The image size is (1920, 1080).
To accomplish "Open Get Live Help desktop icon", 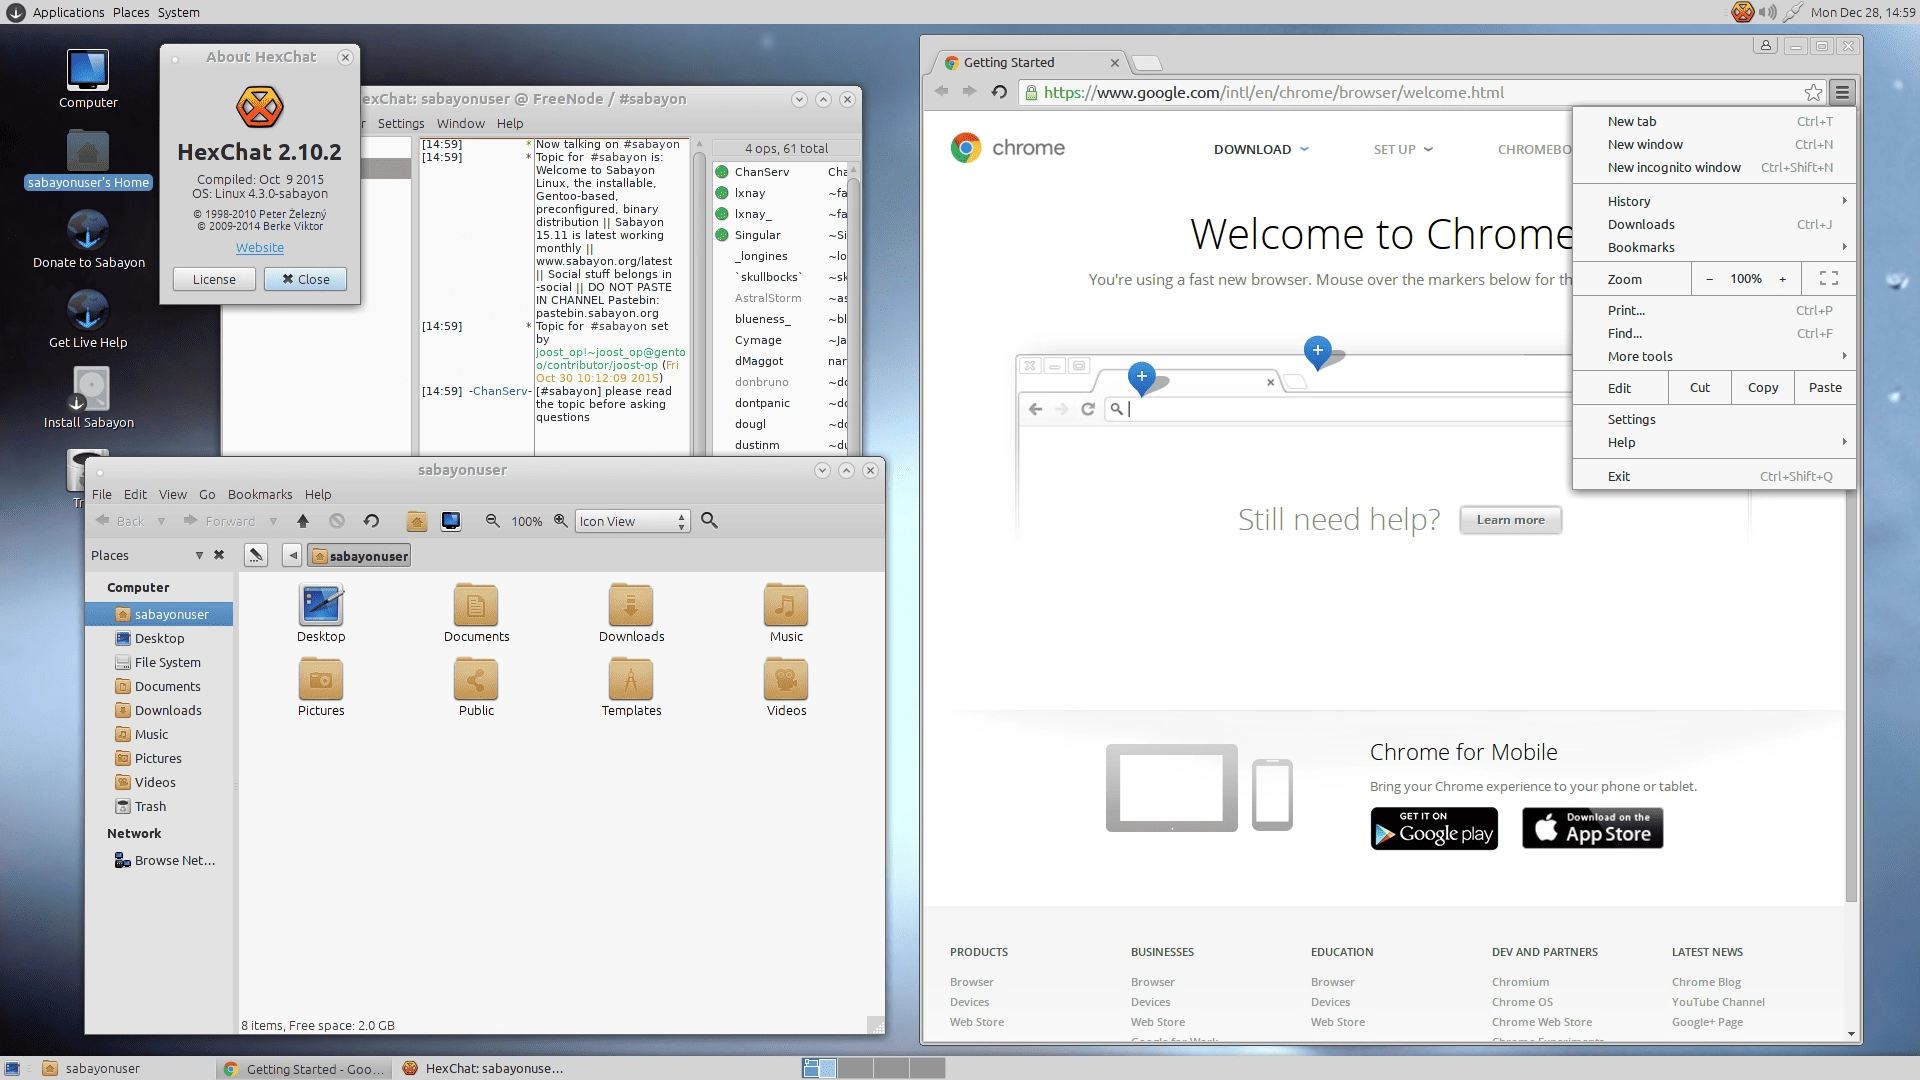I will [x=88, y=320].
